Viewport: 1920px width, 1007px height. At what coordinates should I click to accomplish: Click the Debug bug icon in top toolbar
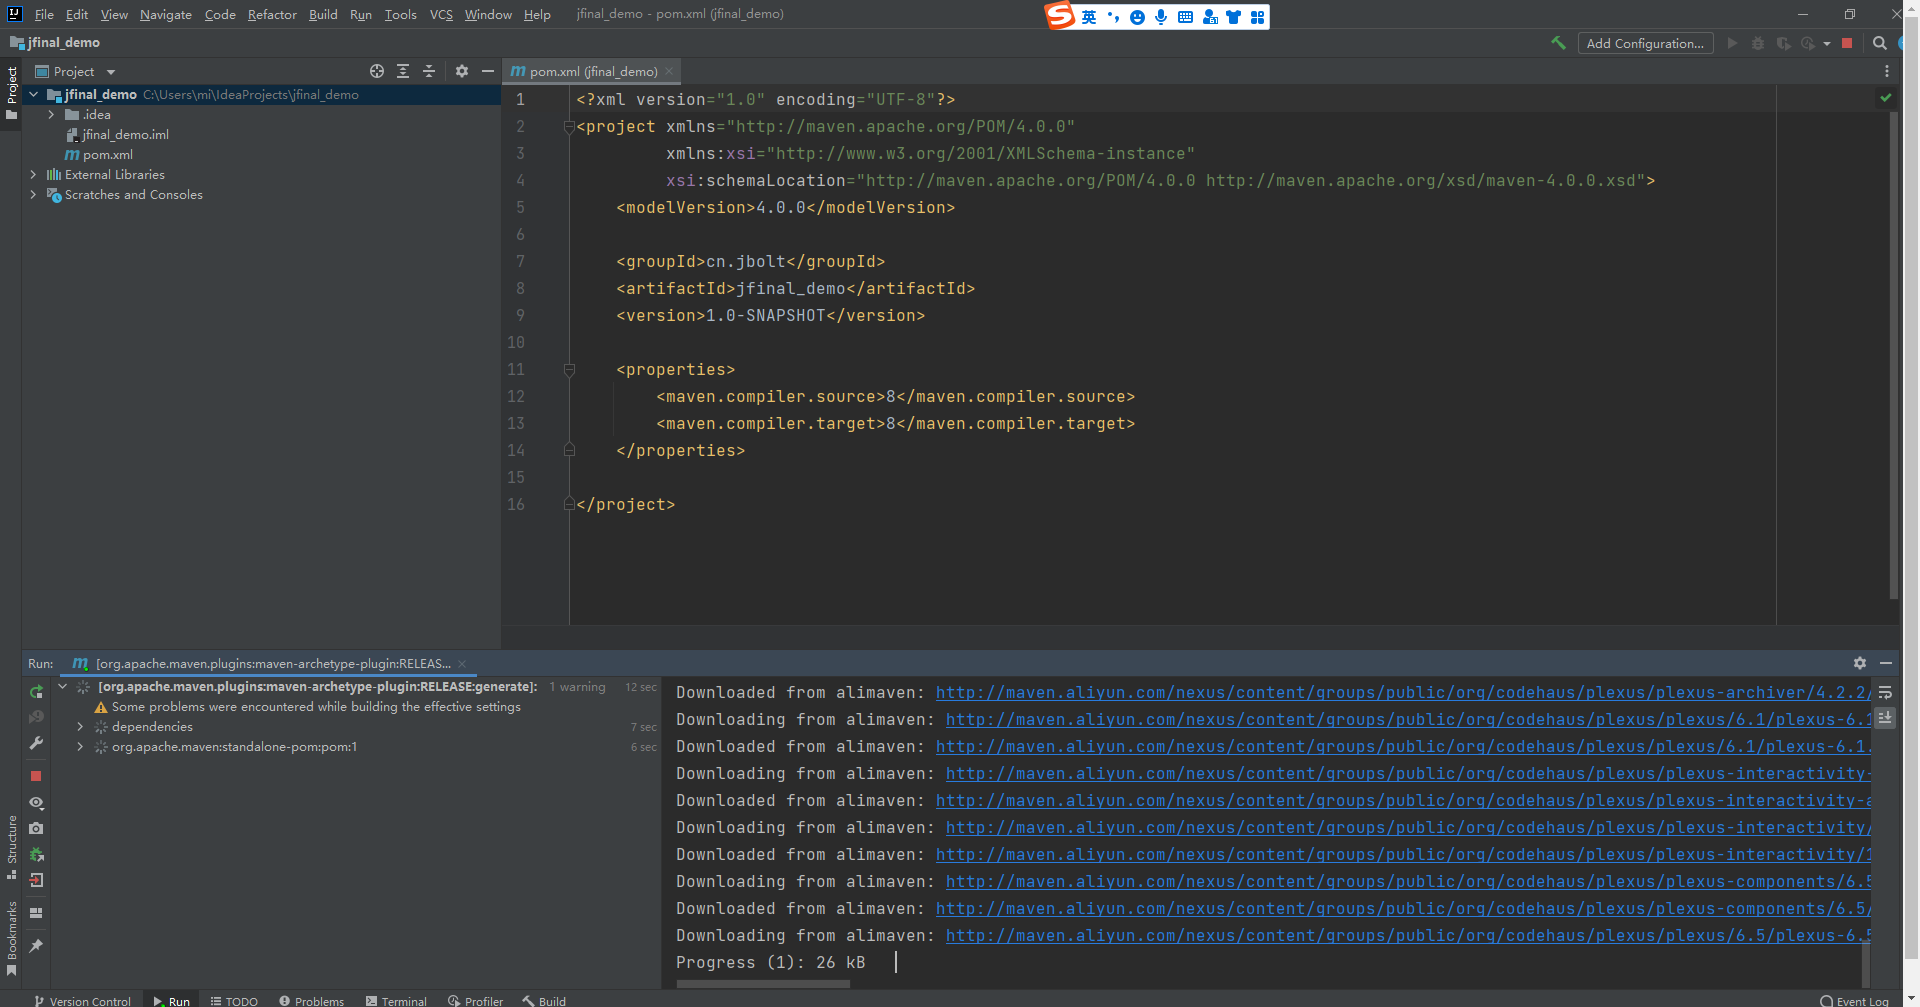(1758, 43)
